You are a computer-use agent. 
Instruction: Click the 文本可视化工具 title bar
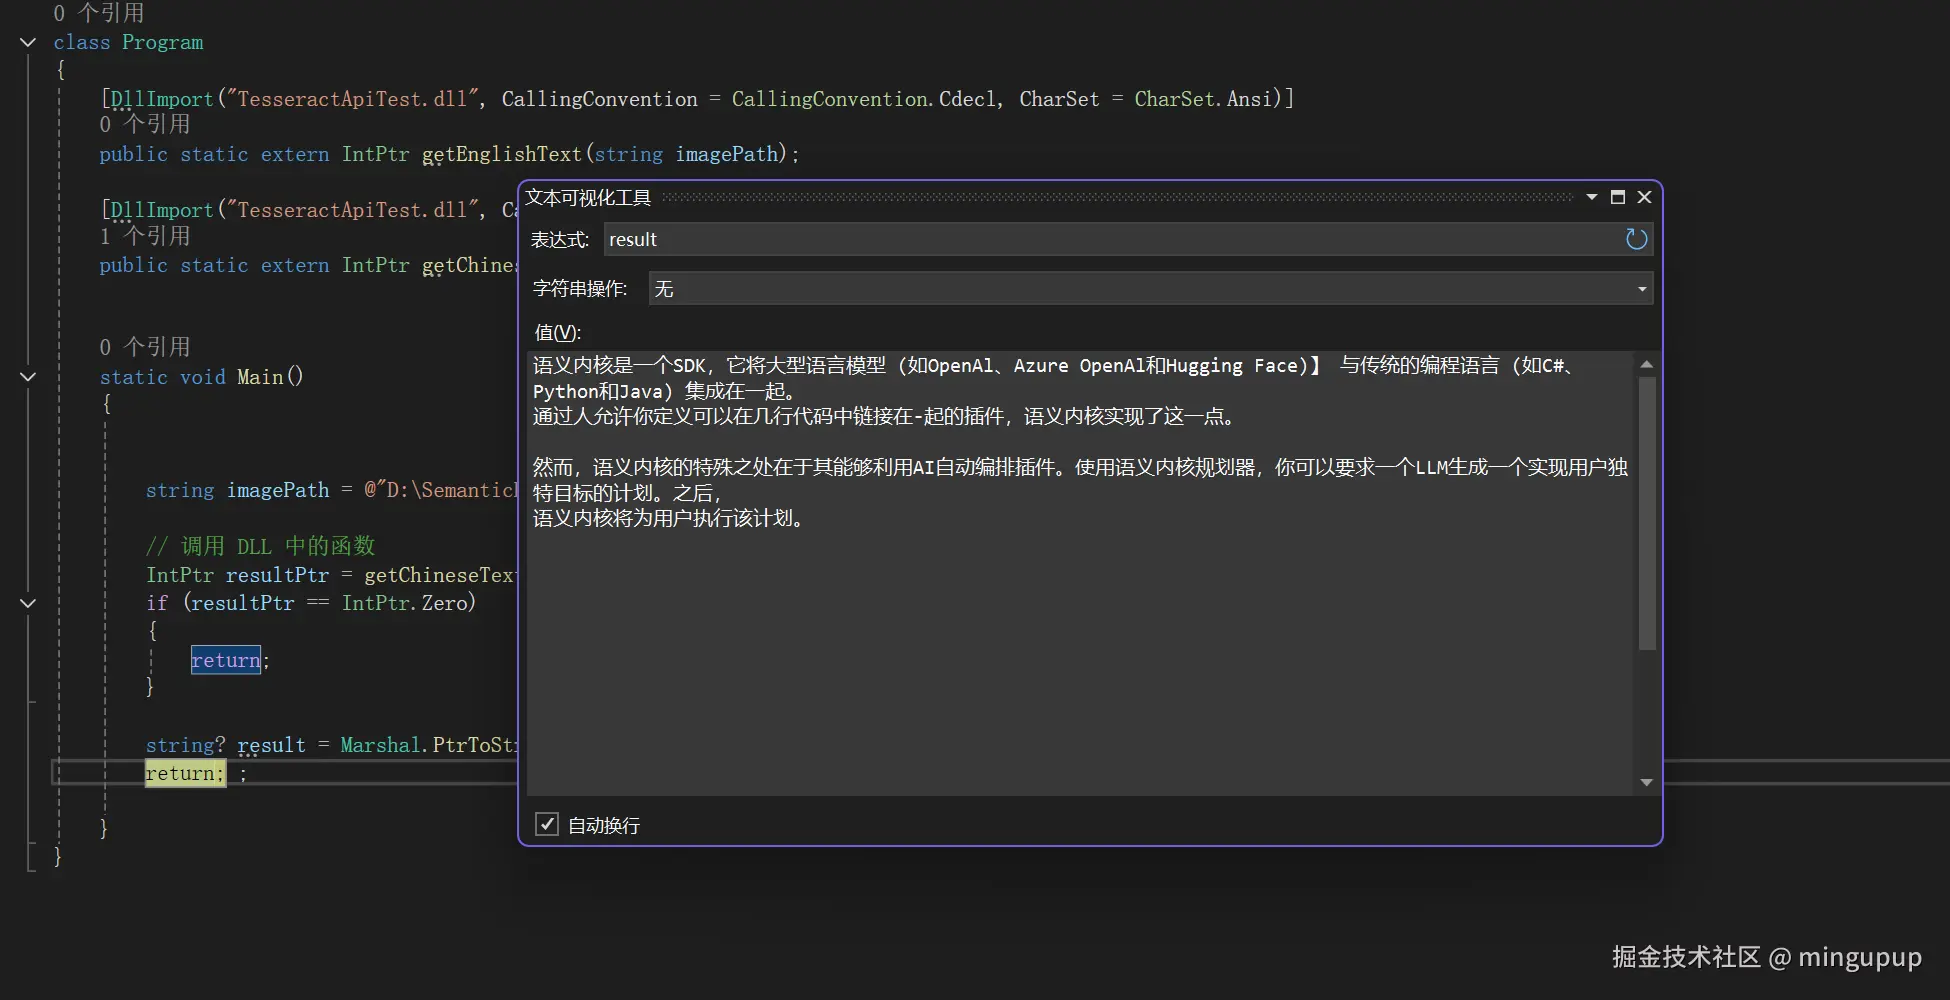pos(588,197)
